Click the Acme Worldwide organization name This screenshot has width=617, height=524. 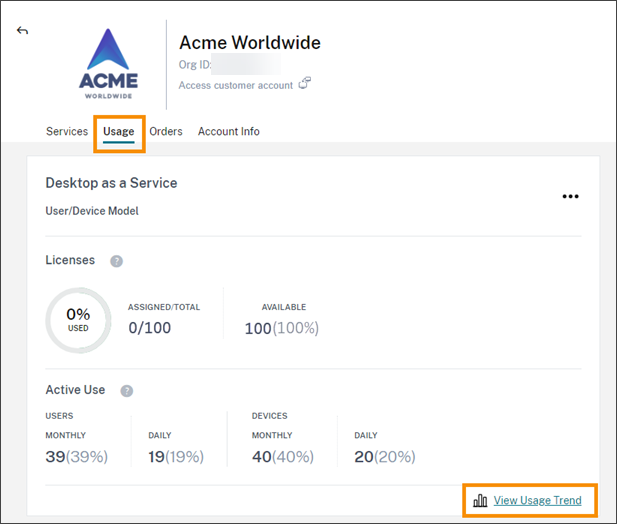pyautogui.click(x=249, y=43)
